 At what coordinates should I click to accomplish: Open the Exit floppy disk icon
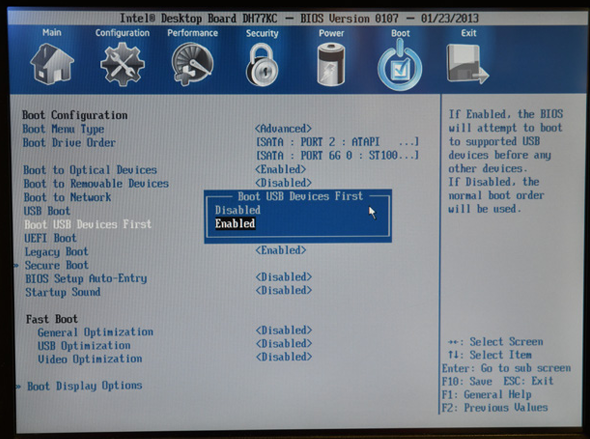click(468, 64)
